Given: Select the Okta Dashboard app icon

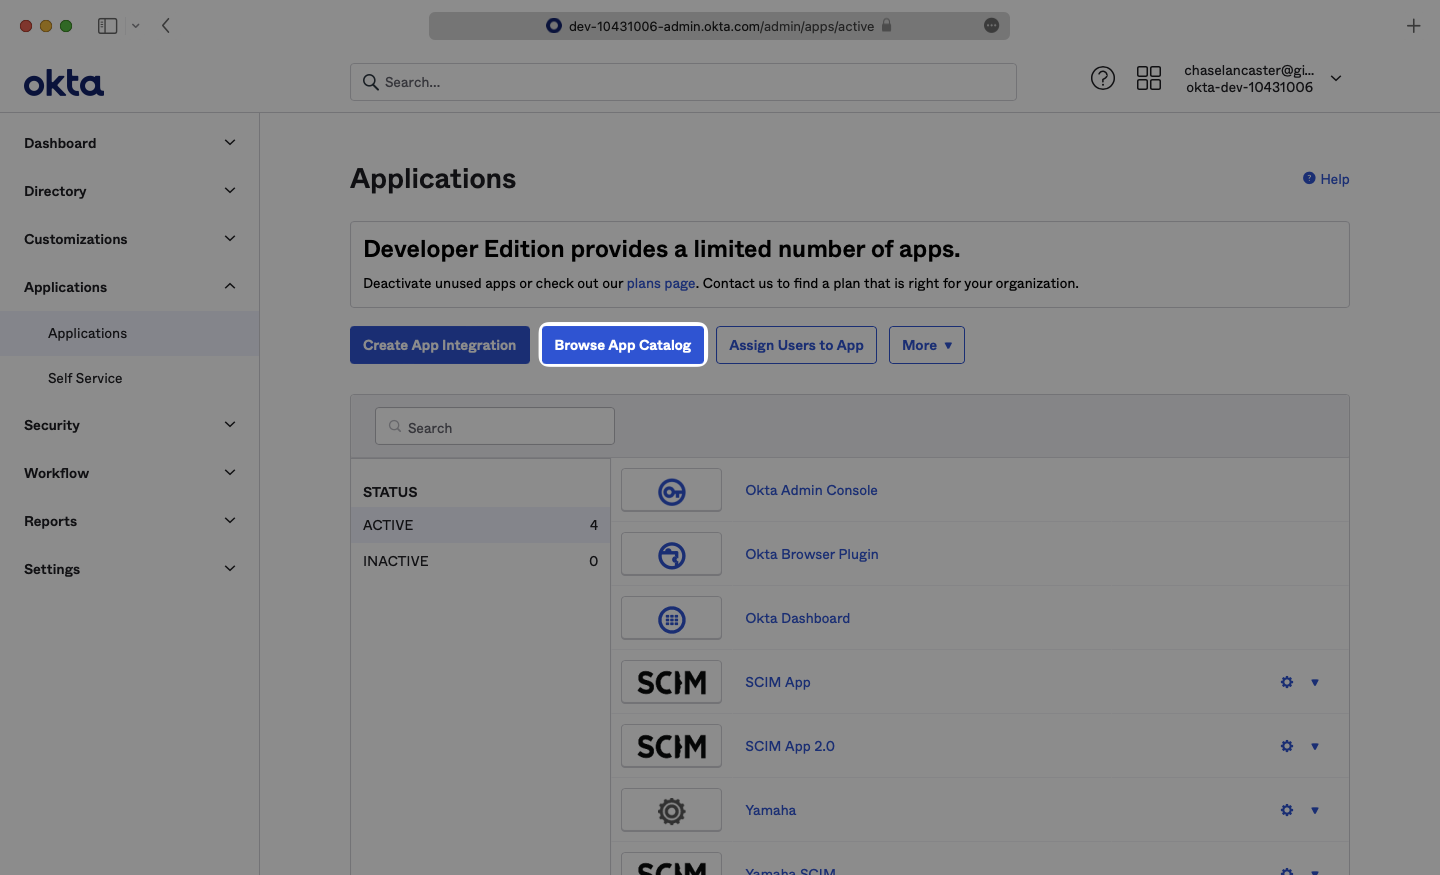Looking at the screenshot, I should pyautogui.click(x=671, y=618).
